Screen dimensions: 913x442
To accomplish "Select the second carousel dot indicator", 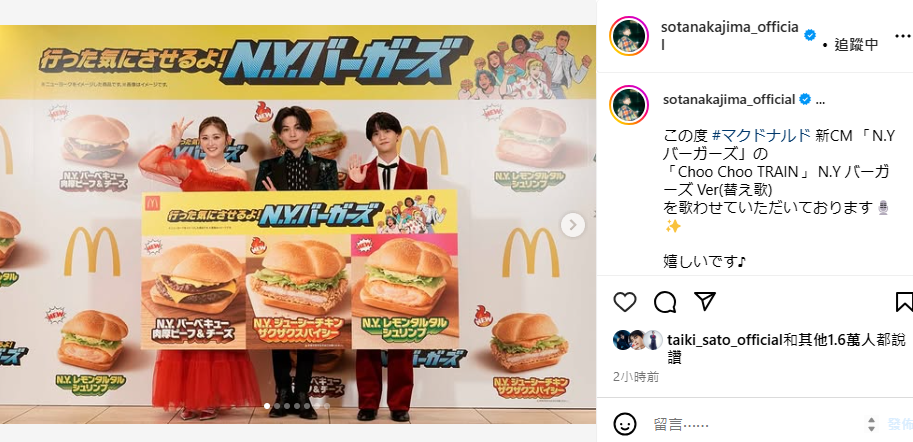I will (277, 406).
